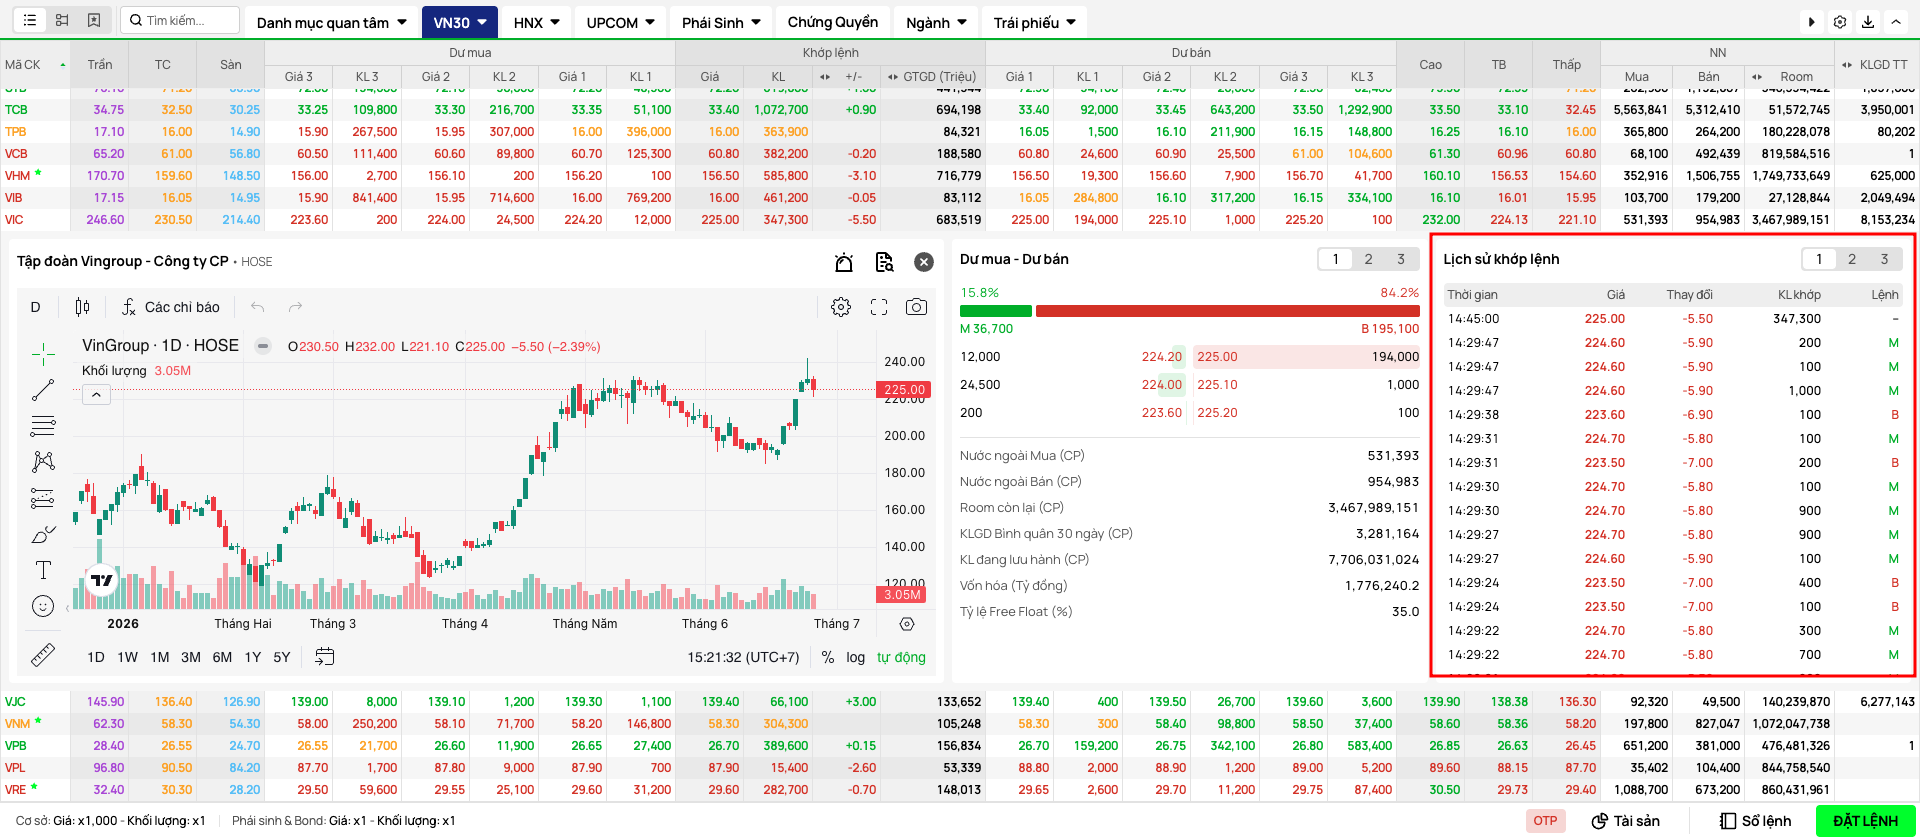This screenshot has height=838, width=1920.
Task: Open the HNX dropdown
Action: coord(537,22)
